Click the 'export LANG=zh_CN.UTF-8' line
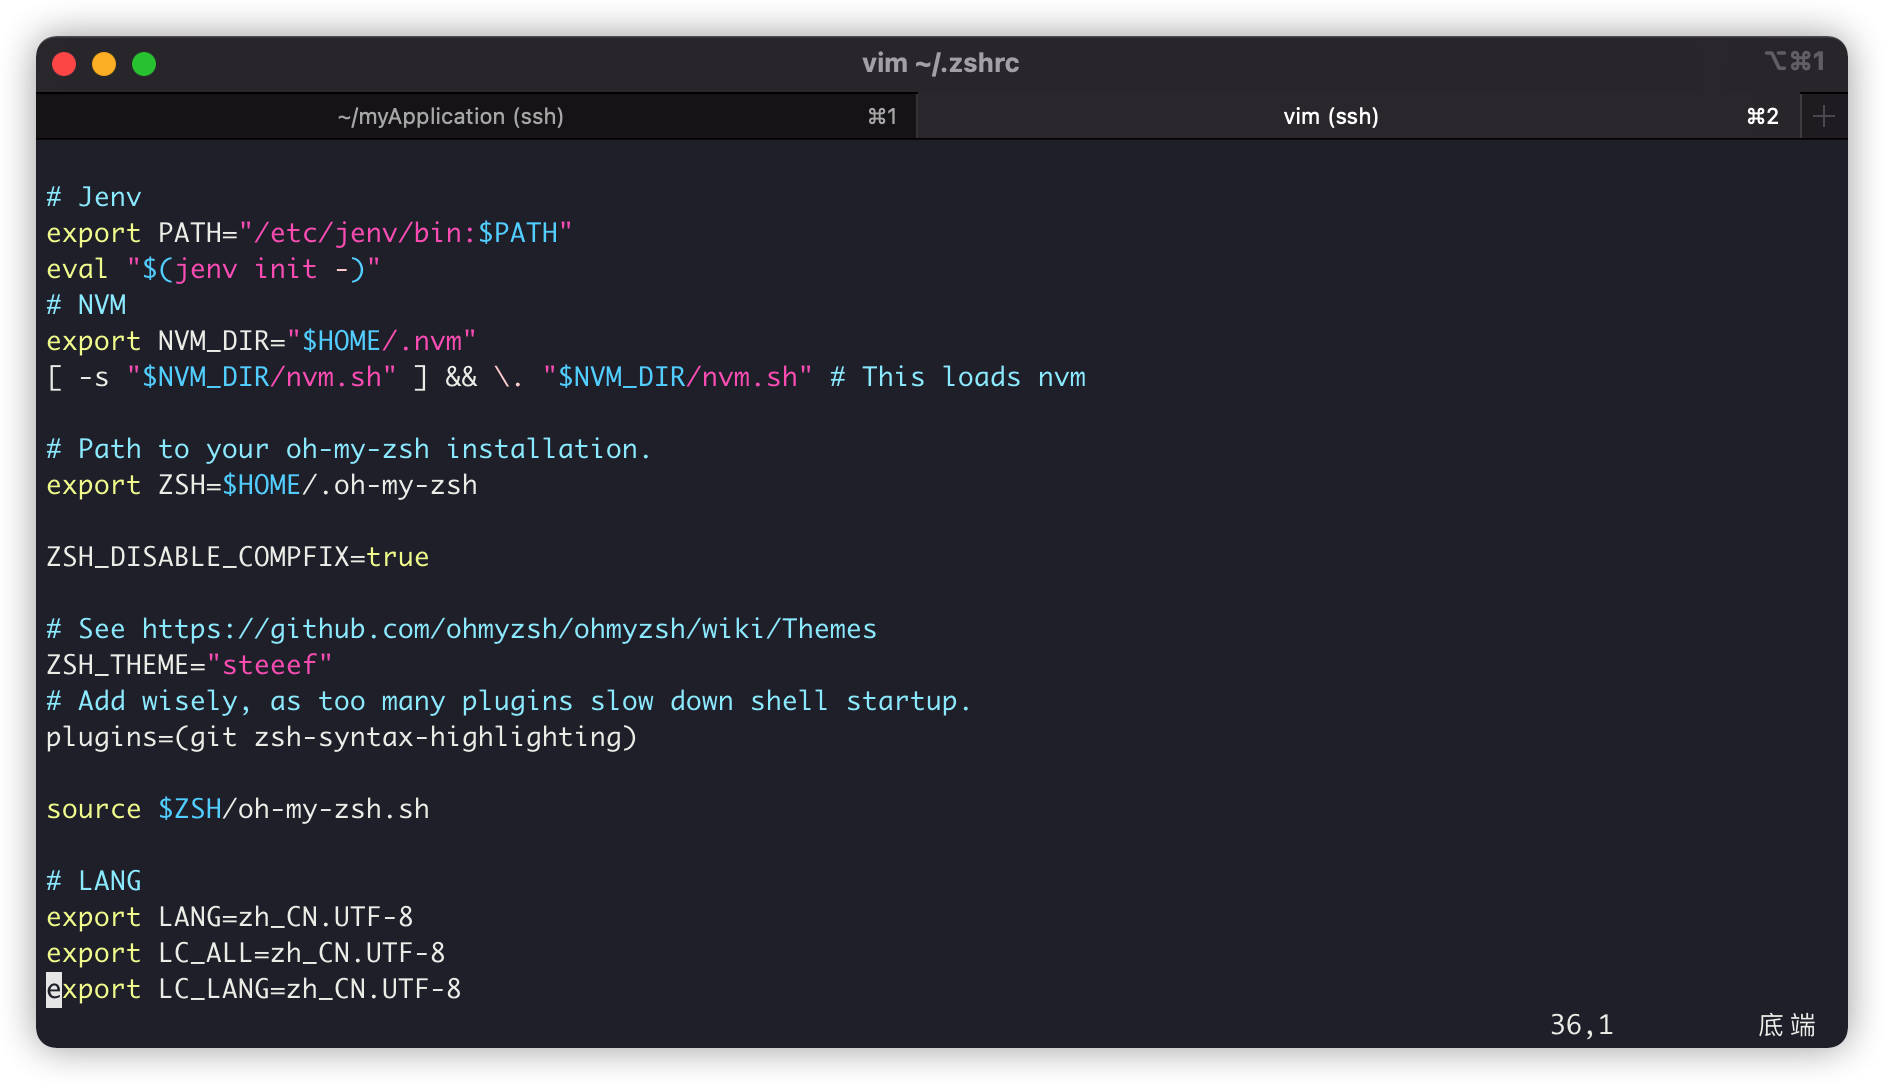Viewport: 1884px width, 1084px height. [230, 917]
